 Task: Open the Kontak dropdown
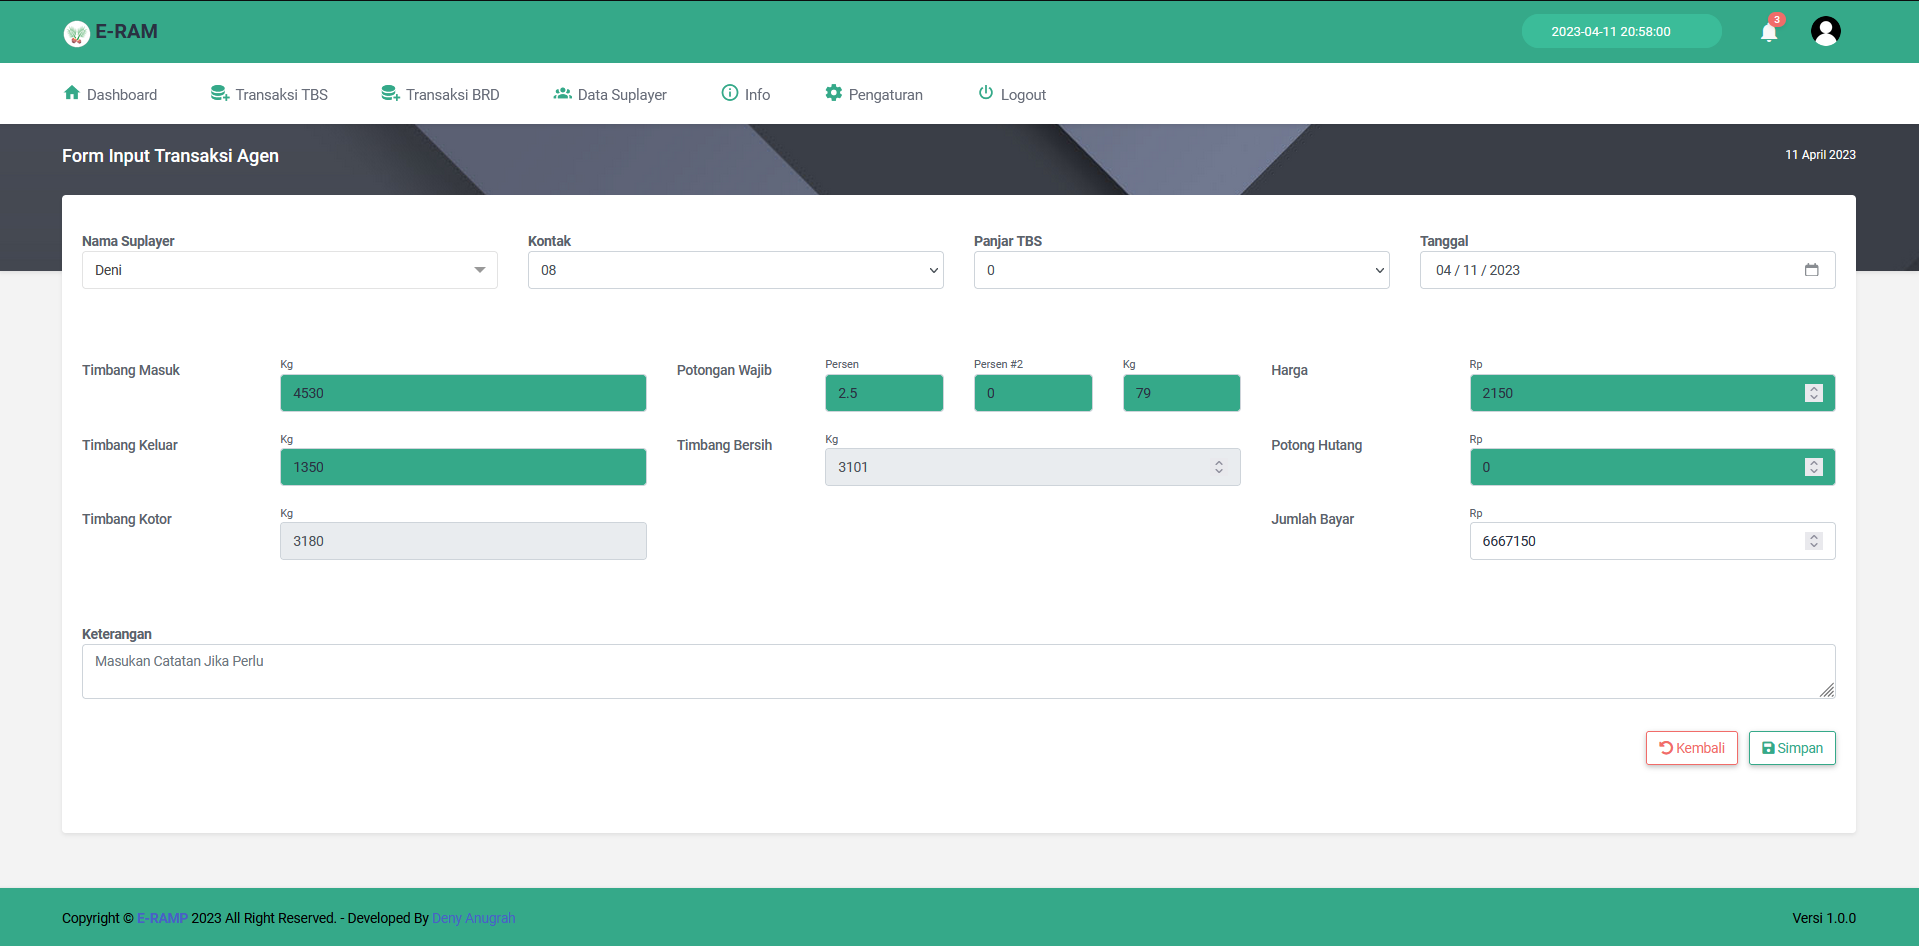pyautogui.click(x=931, y=270)
